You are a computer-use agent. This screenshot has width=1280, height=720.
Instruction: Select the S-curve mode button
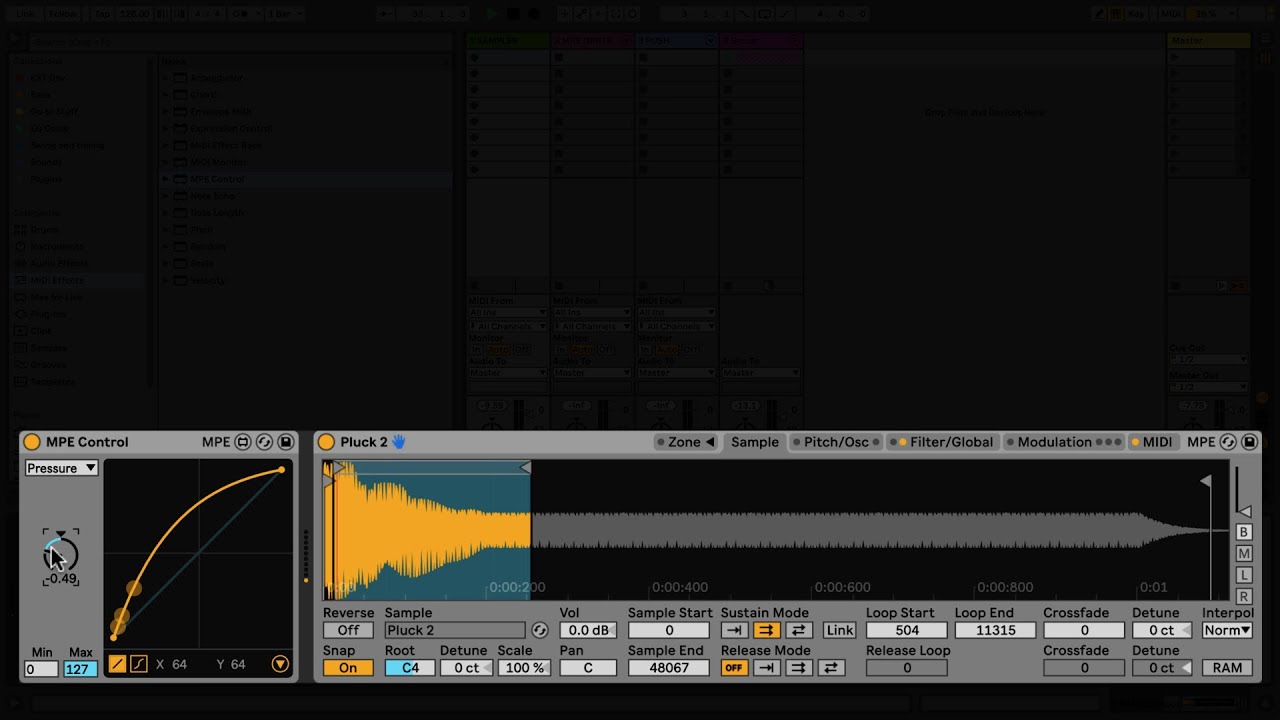pyautogui.click(x=138, y=664)
